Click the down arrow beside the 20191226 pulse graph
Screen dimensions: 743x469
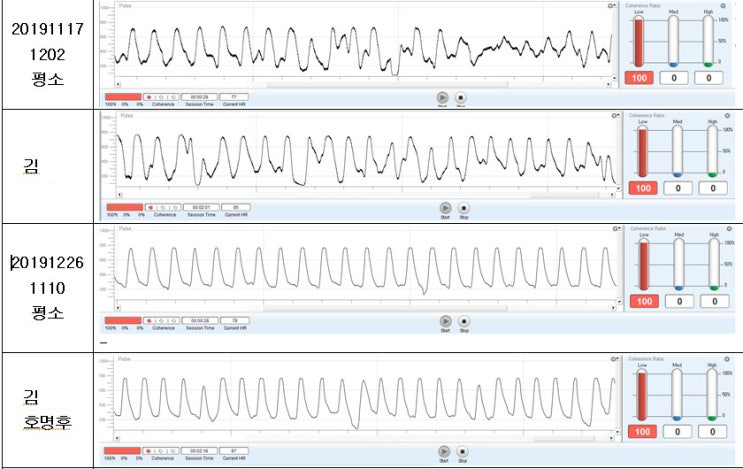pyautogui.click(x=619, y=301)
